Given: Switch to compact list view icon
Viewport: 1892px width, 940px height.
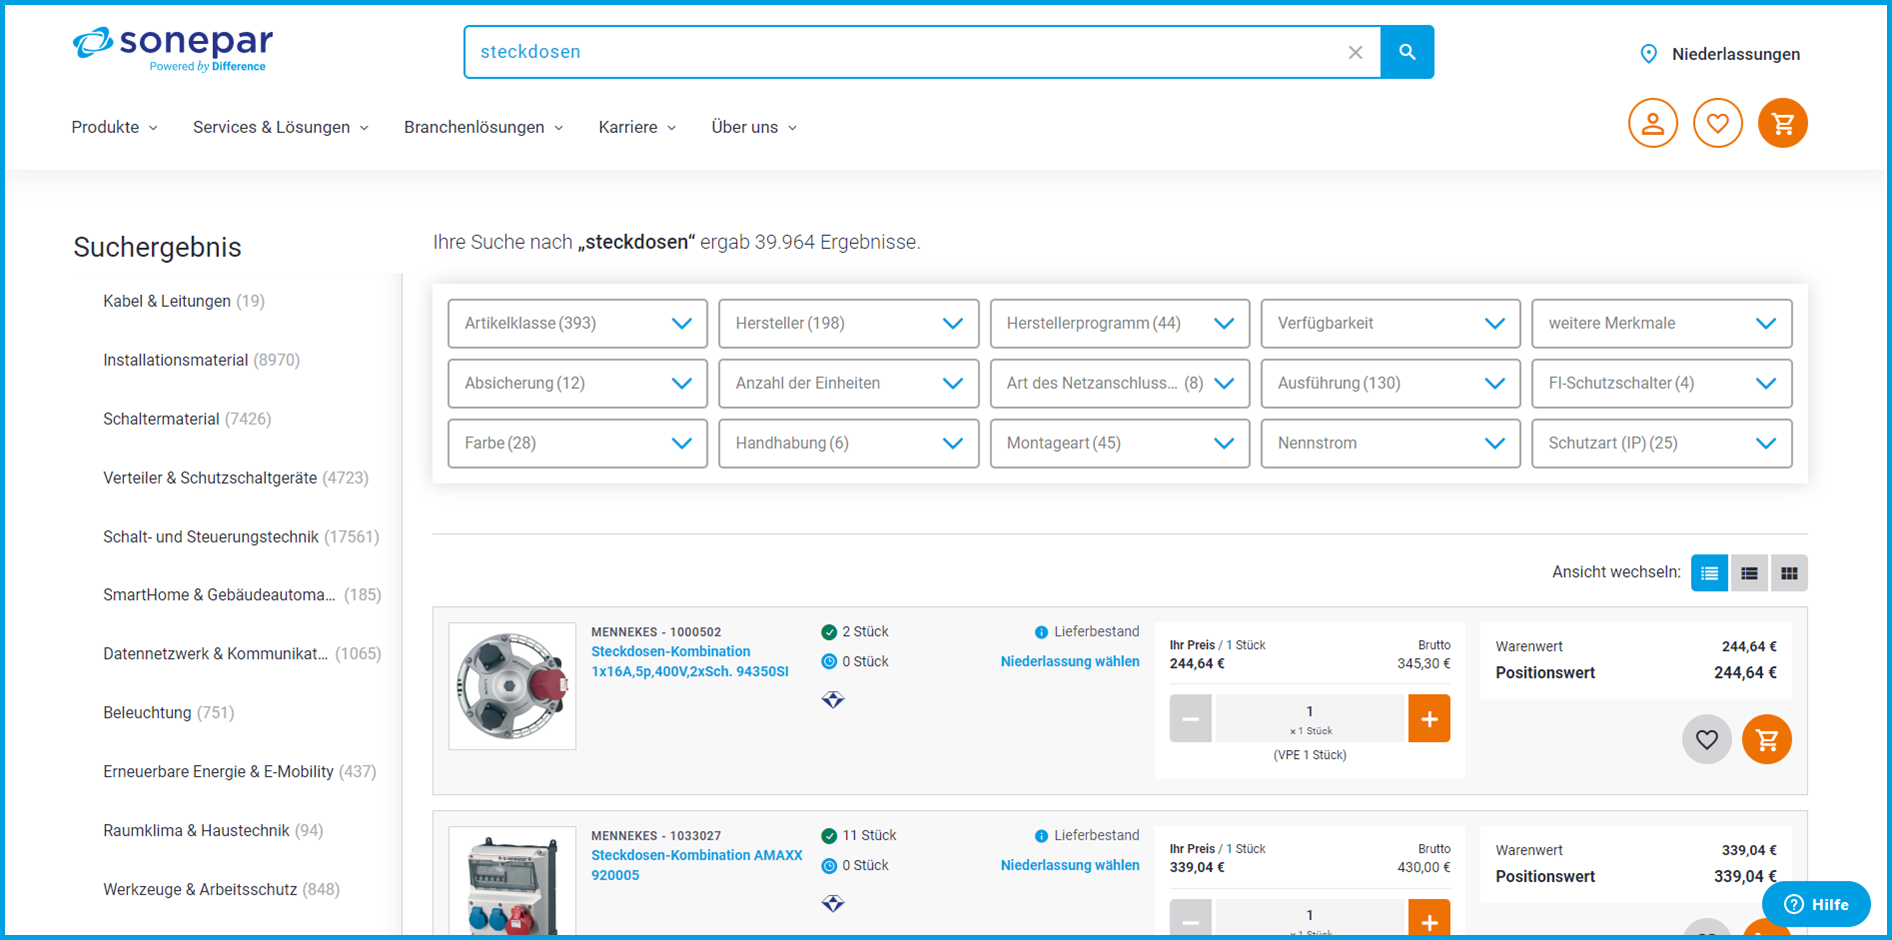Looking at the screenshot, I should click(x=1749, y=573).
